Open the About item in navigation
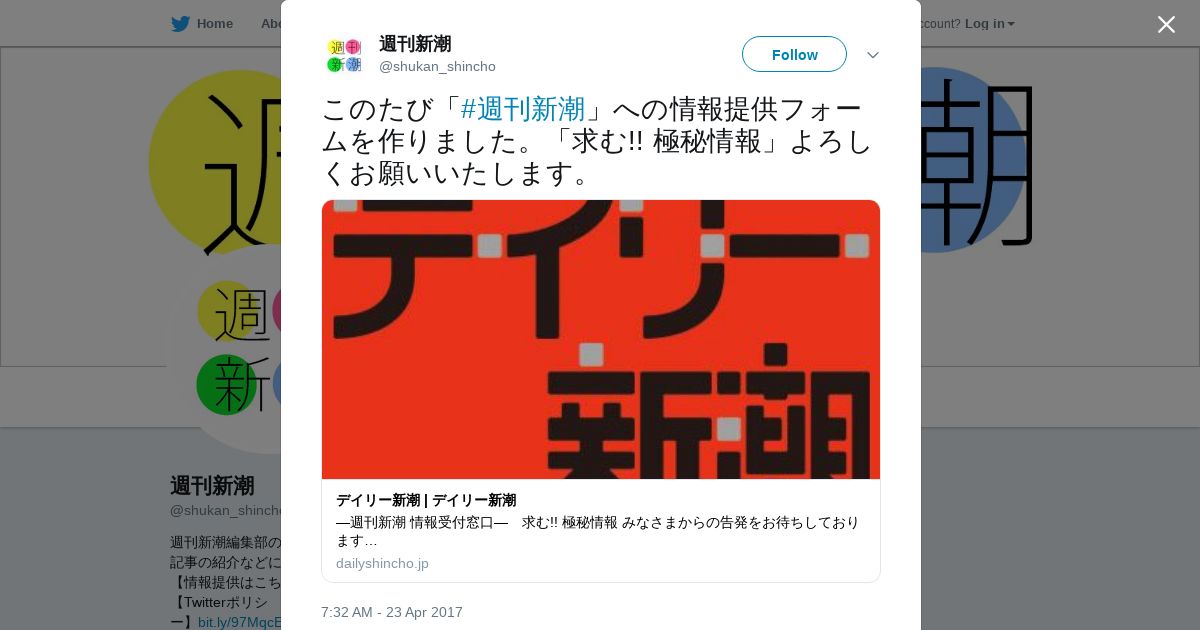Screen dimensions: 1200x630 point(271,24)
